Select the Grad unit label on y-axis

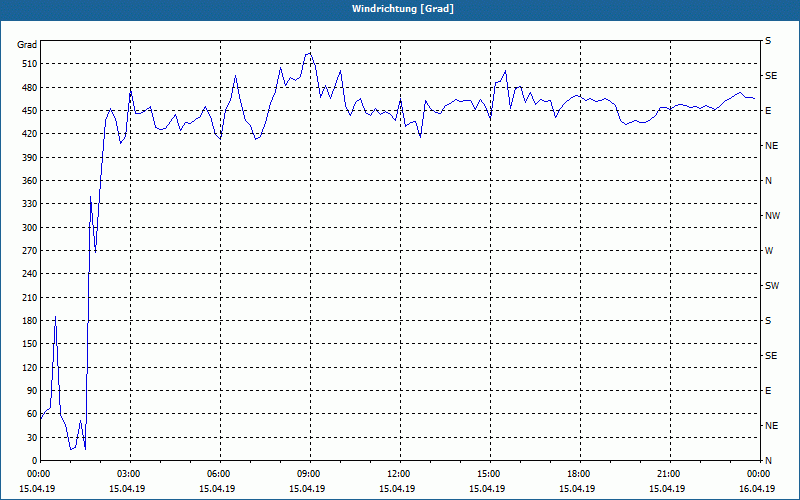click(27, 45)
